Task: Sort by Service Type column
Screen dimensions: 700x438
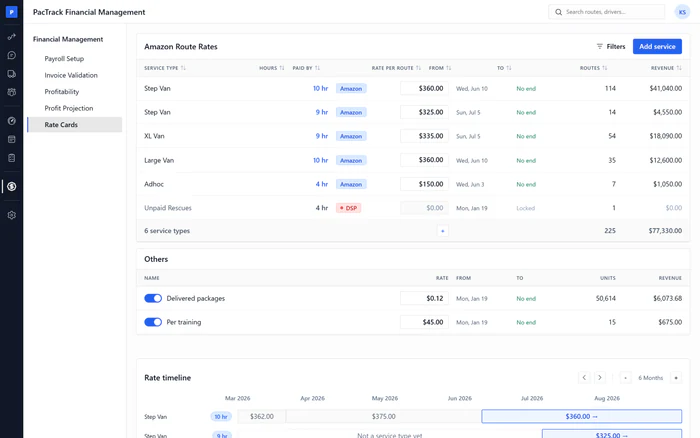Action: pyautogui.click(x=165, y=68)
